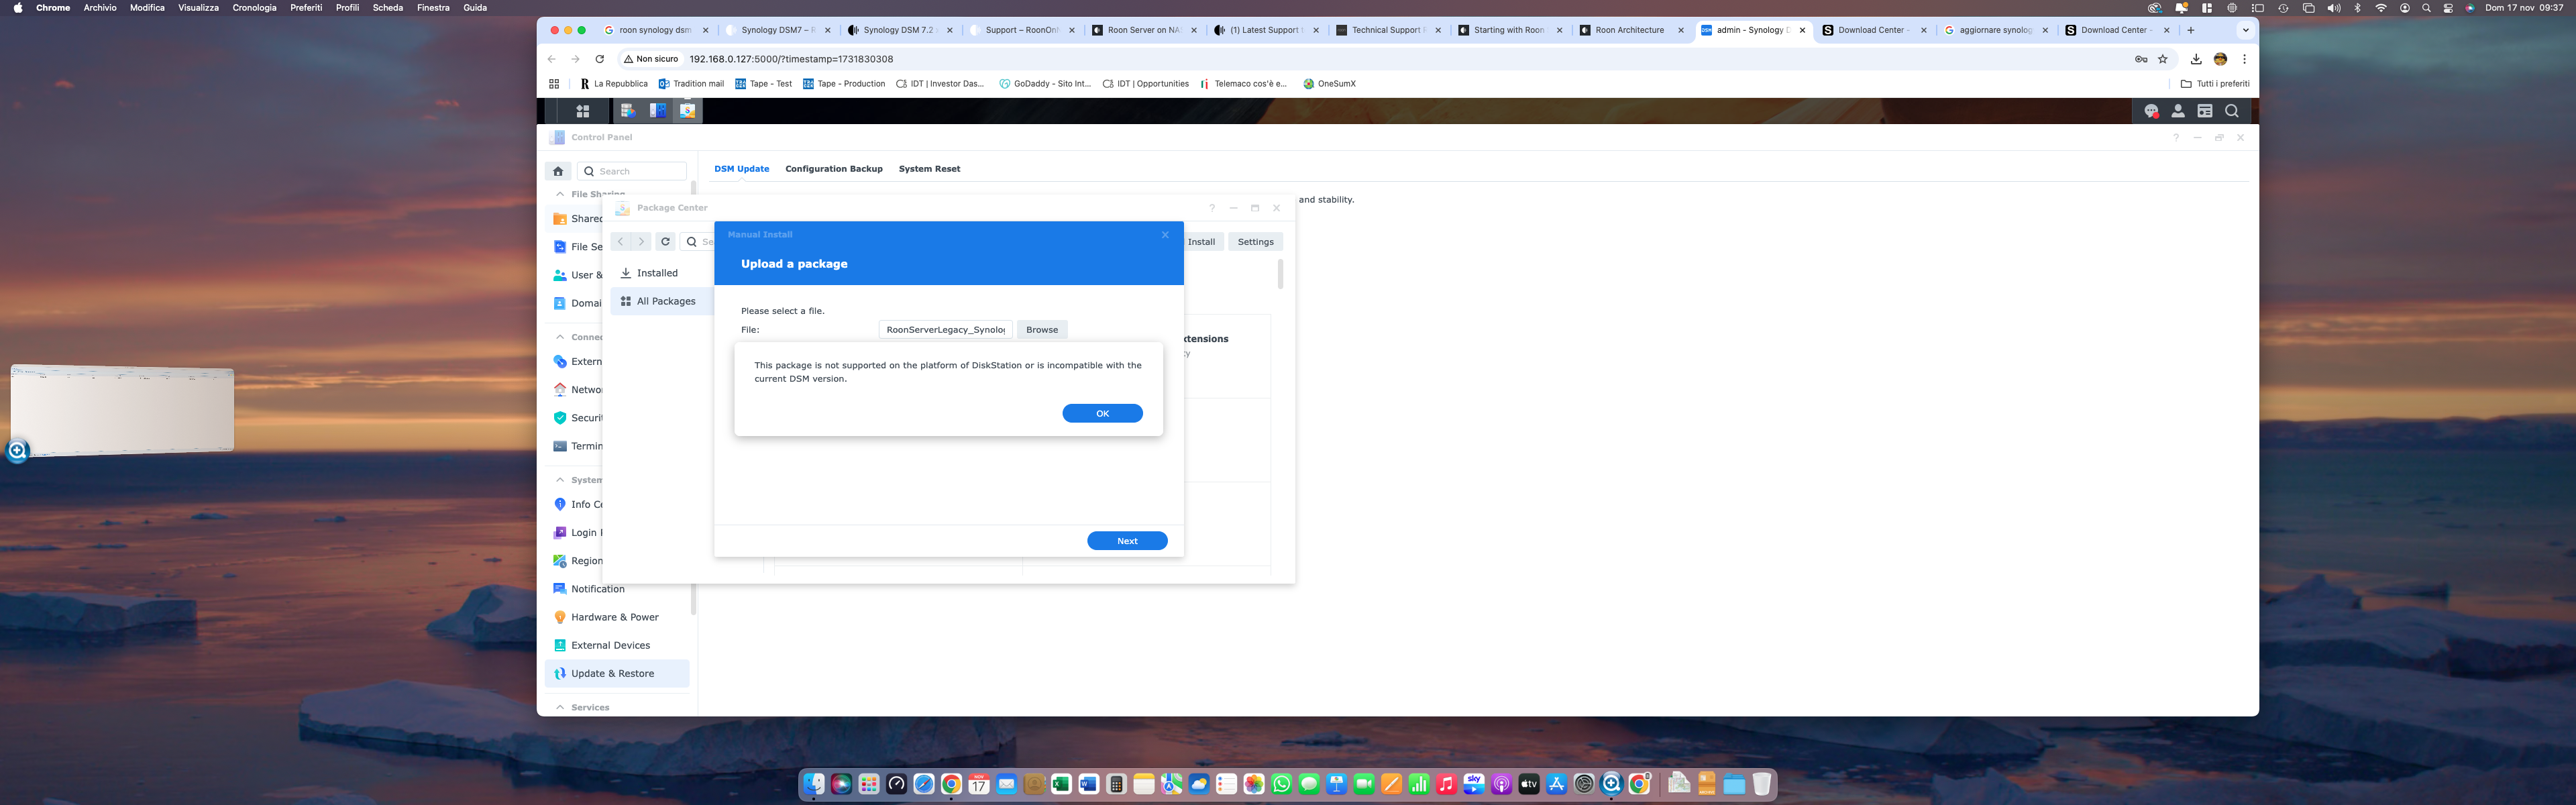Click the Non sicuro site info chip
2576x805 pixels.
[651, 59]
